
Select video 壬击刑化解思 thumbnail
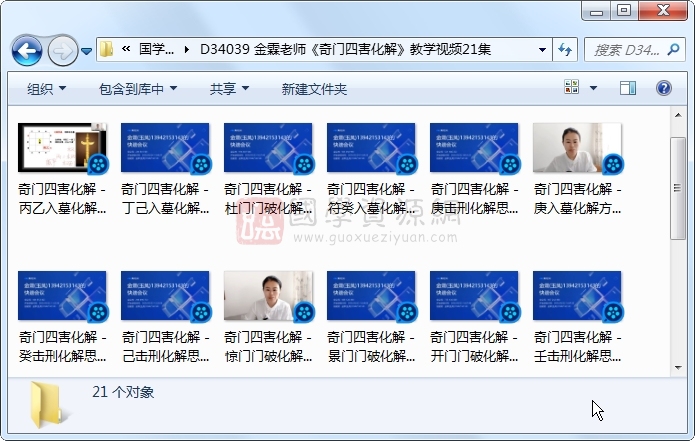(577, 296)
